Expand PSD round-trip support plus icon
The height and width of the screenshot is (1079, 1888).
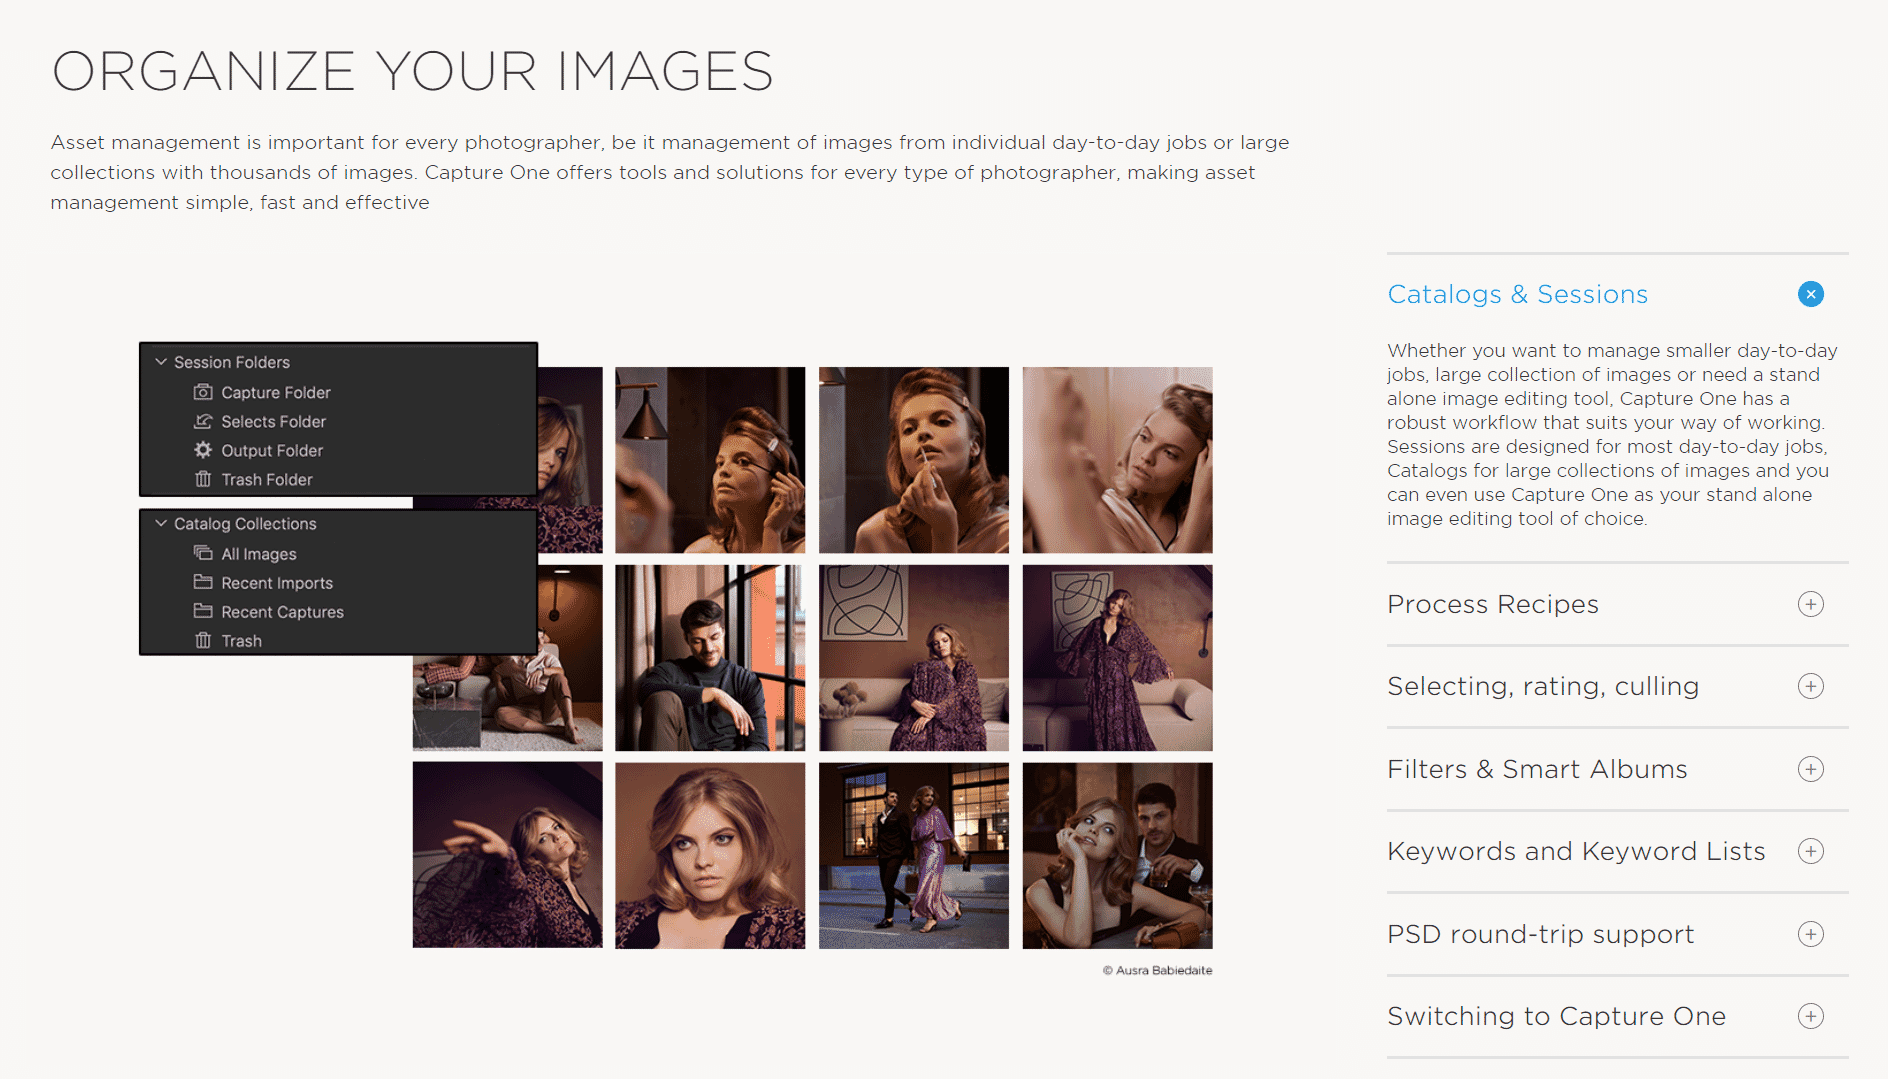point(1810,934)
